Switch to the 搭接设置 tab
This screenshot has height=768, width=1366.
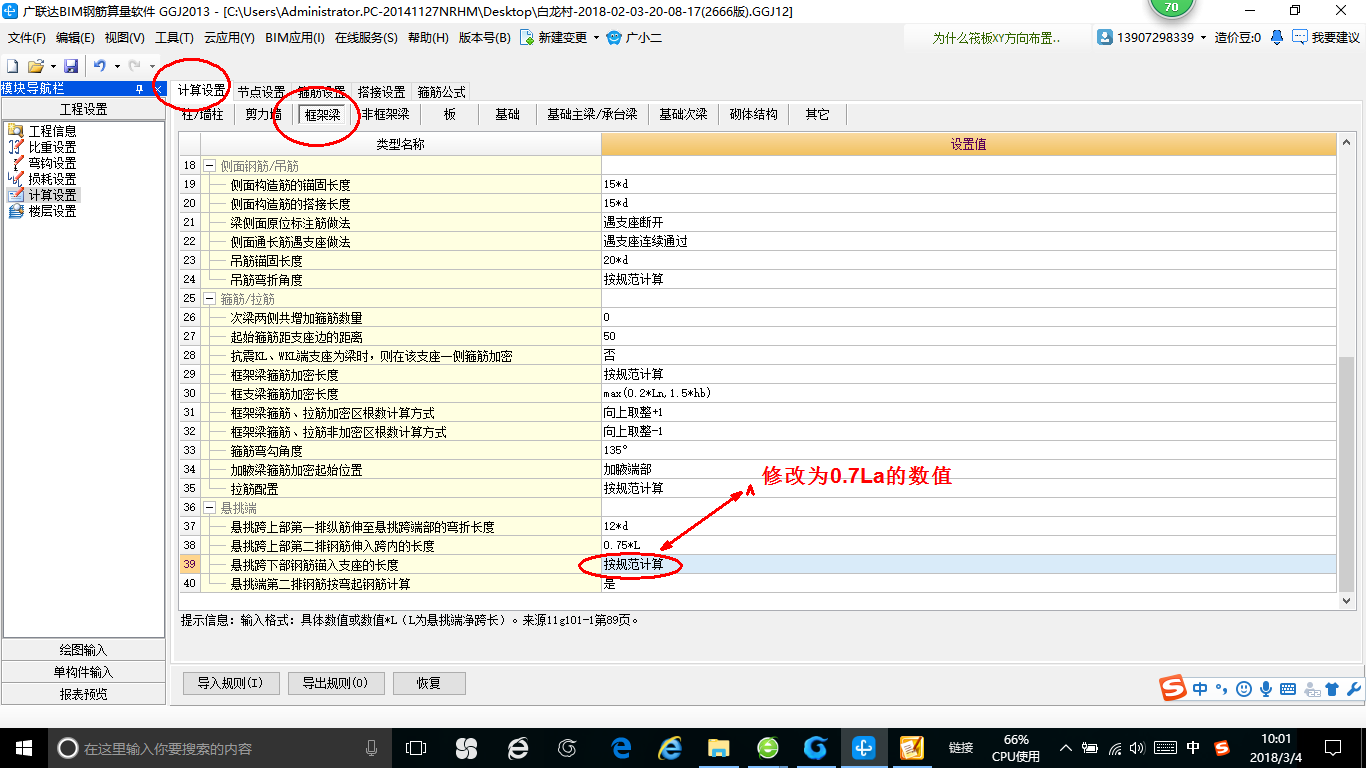coord(381,91)
